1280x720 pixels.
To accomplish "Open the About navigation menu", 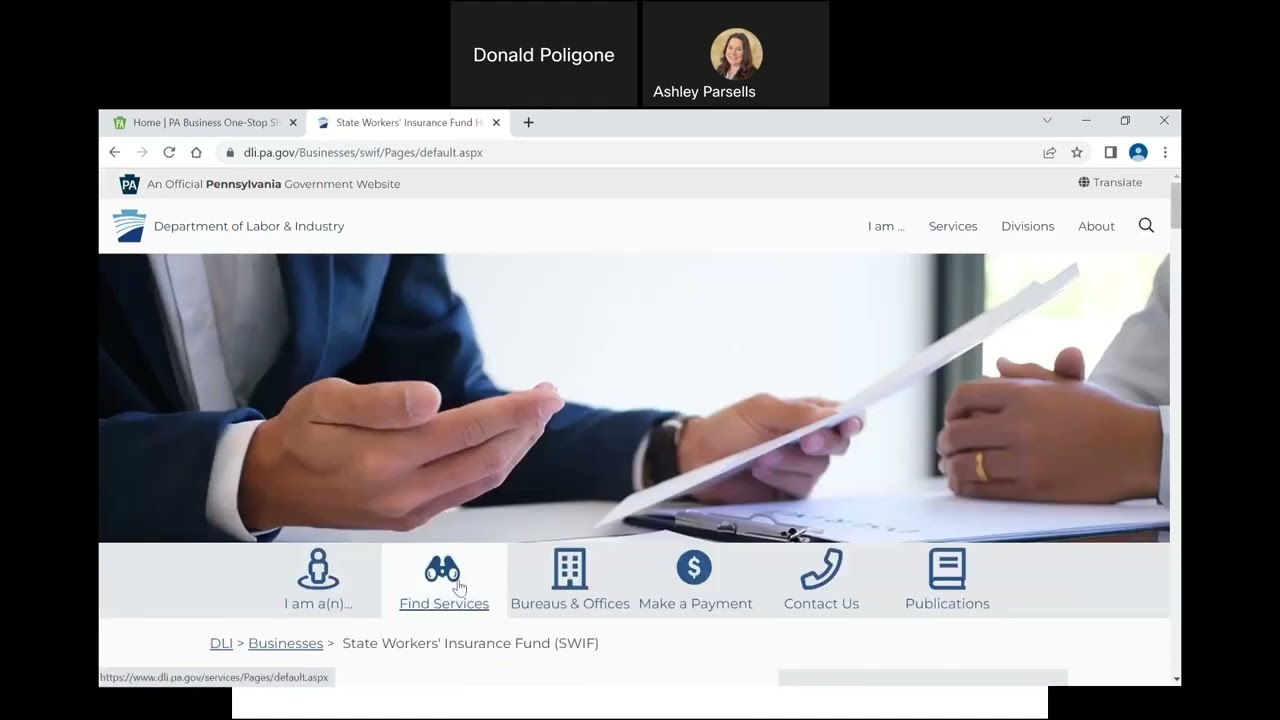I will [x=1096, y=226].
